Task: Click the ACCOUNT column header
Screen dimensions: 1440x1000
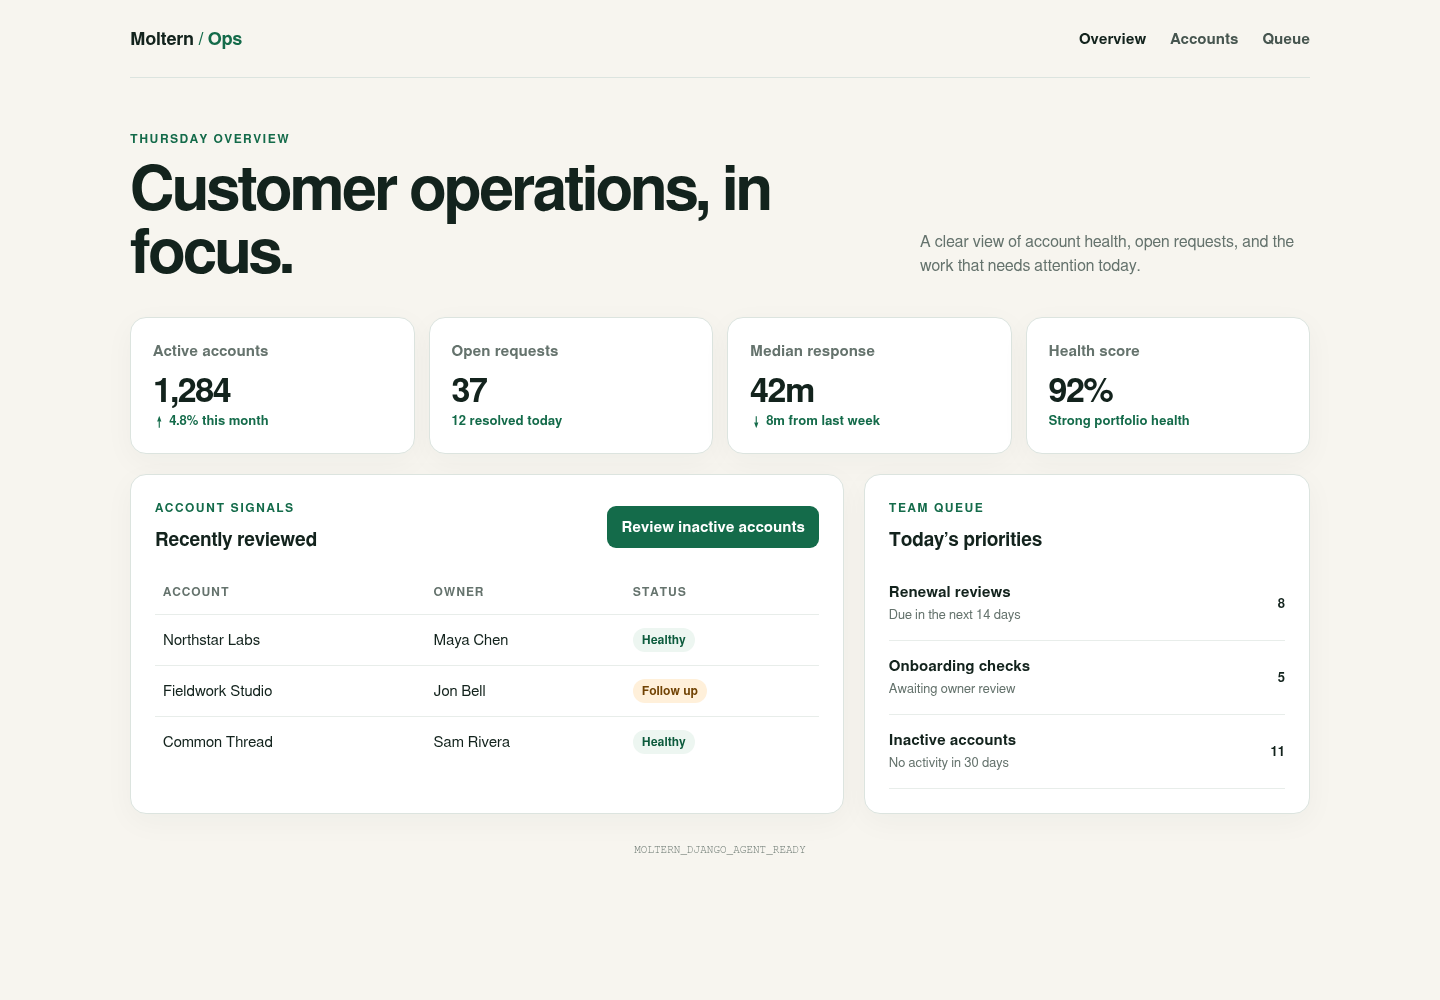Action: click(196, 592)
